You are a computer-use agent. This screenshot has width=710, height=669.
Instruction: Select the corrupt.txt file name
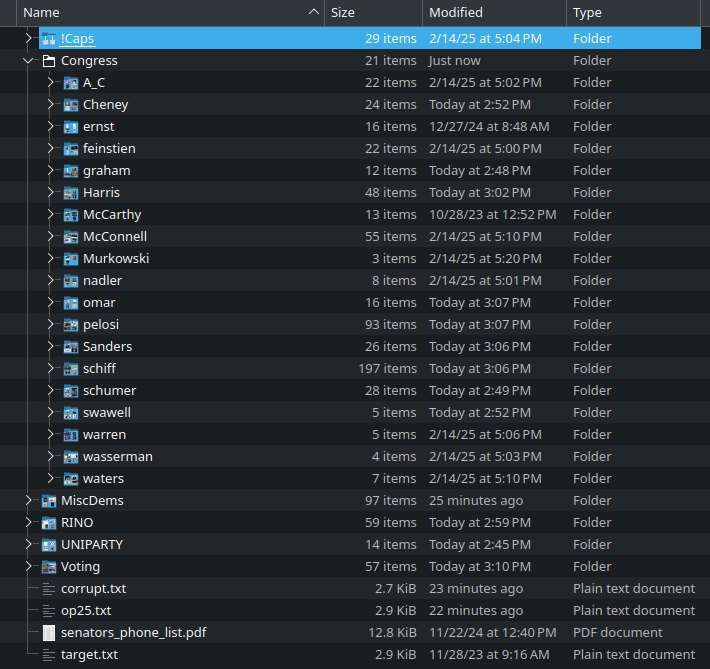tap(94, 589)
